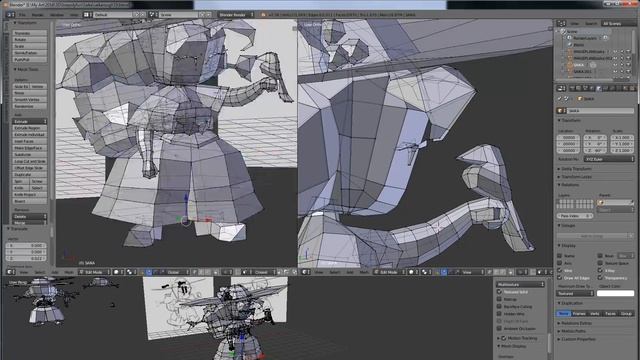
Task: Open the Help menu
Action: [x=74, y=15]
